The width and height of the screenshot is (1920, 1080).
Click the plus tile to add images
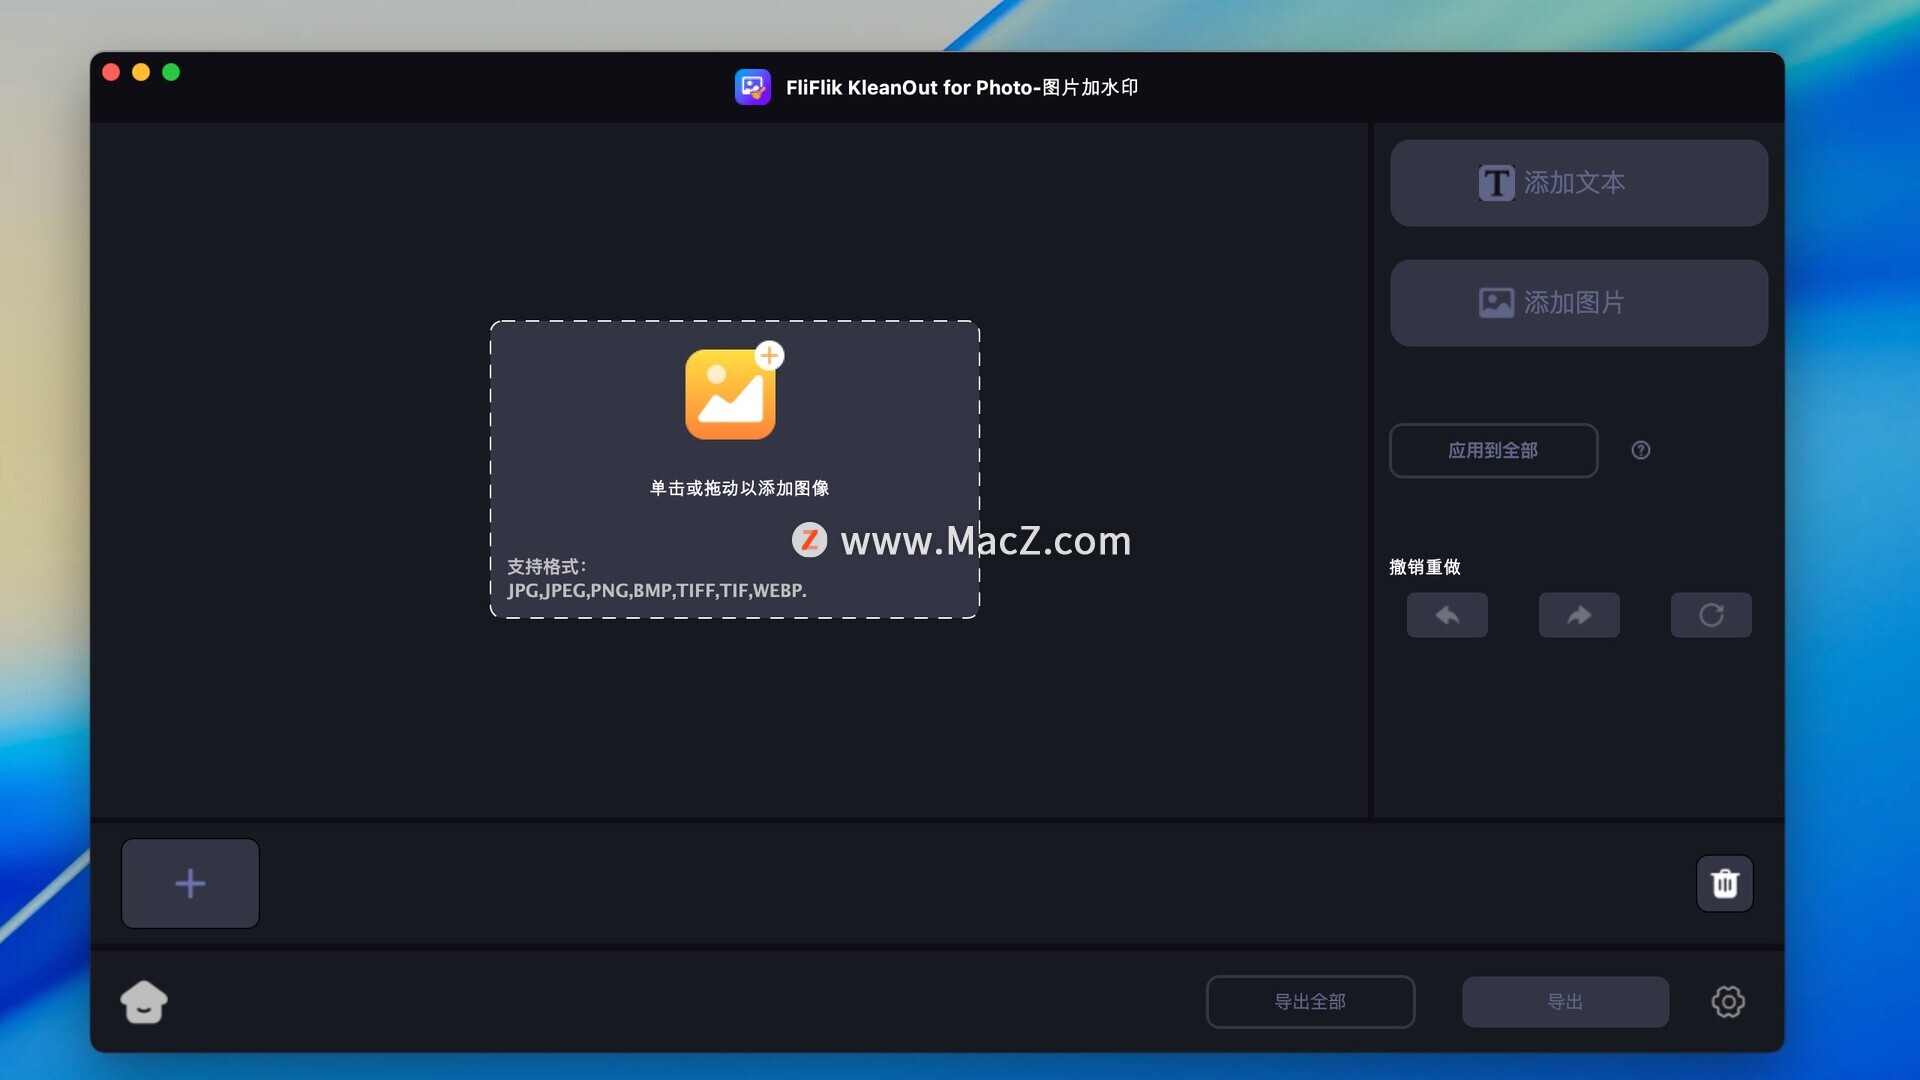pyautogui.click(x=190, y=884)
